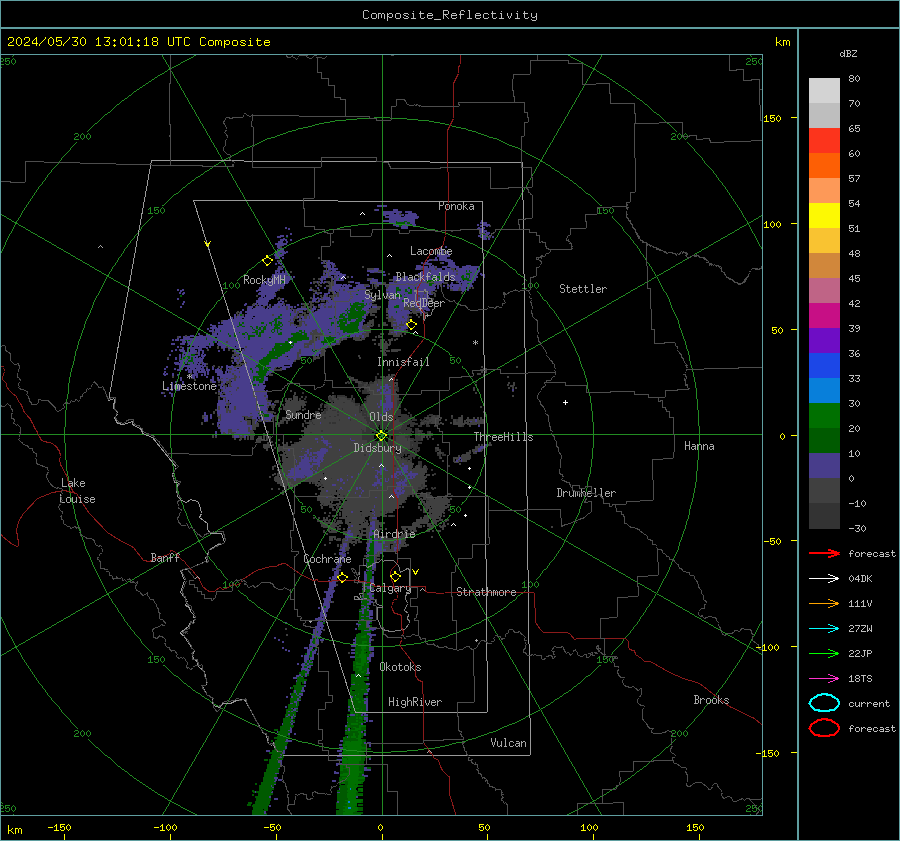Click the cyan 27ZW arrow icon

tap(824, 629)
